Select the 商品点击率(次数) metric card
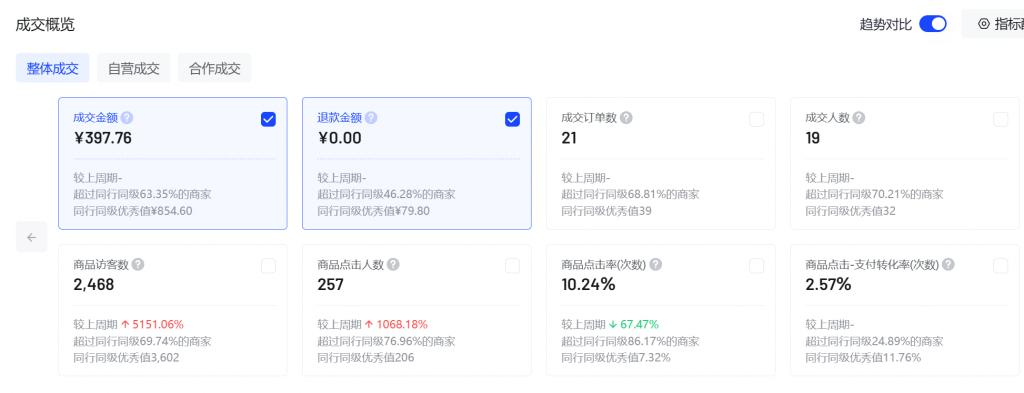This screenshot has height=393, width=1024. pyautogui.click(x=661, y=310)
